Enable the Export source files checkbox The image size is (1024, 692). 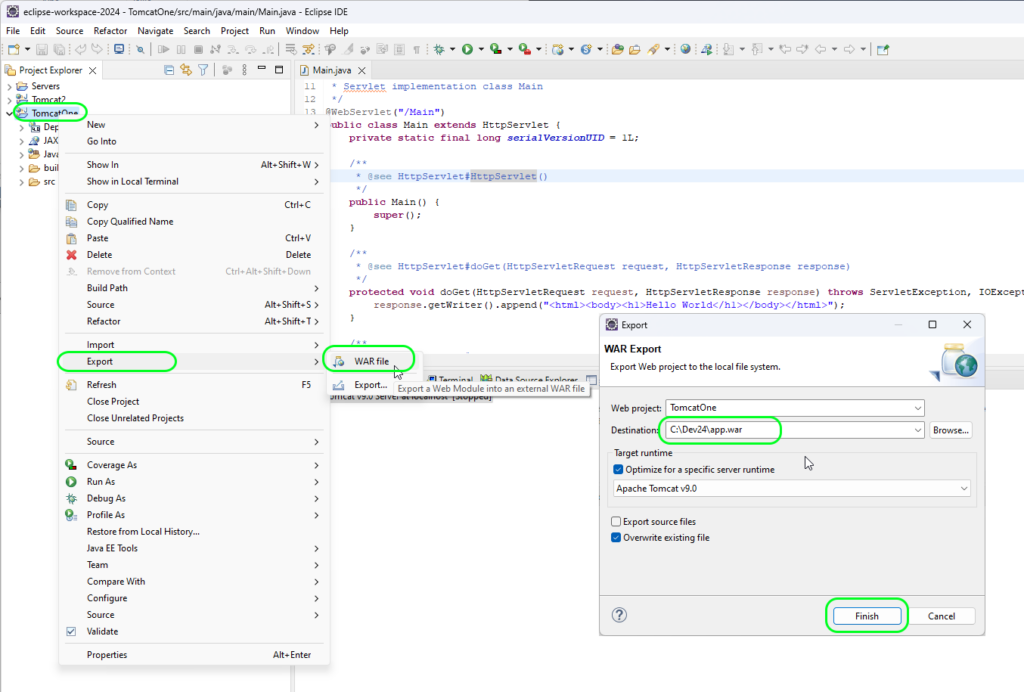[616, 522]
